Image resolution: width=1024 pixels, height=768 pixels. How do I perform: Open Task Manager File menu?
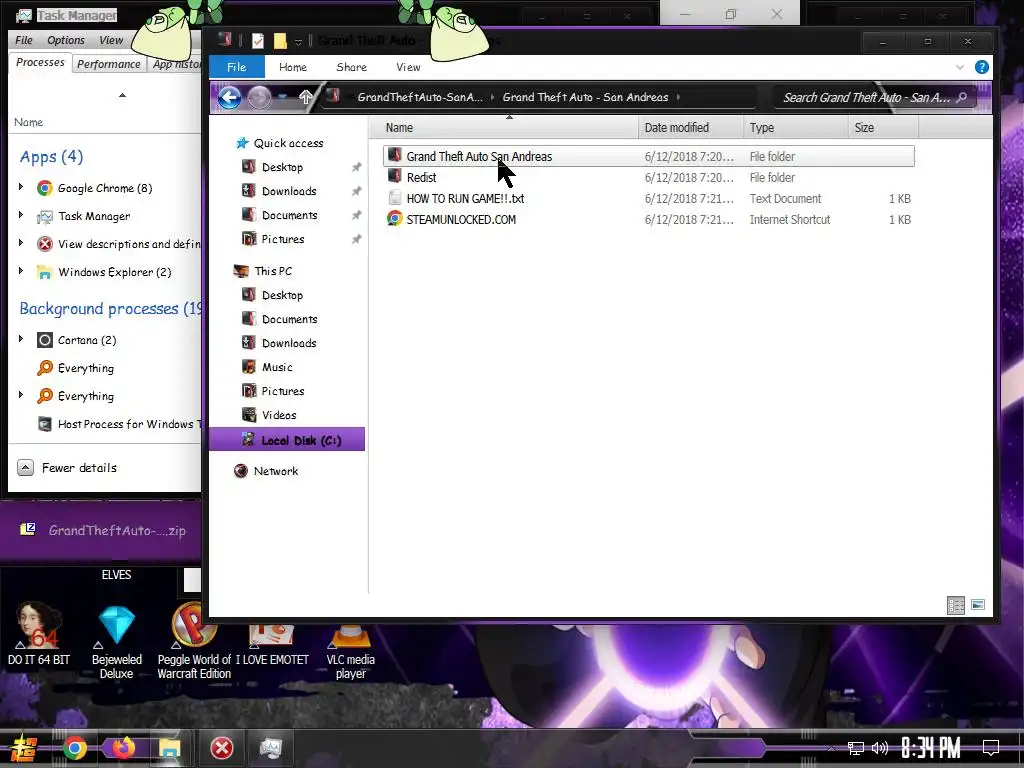click(x=24, y=40)
